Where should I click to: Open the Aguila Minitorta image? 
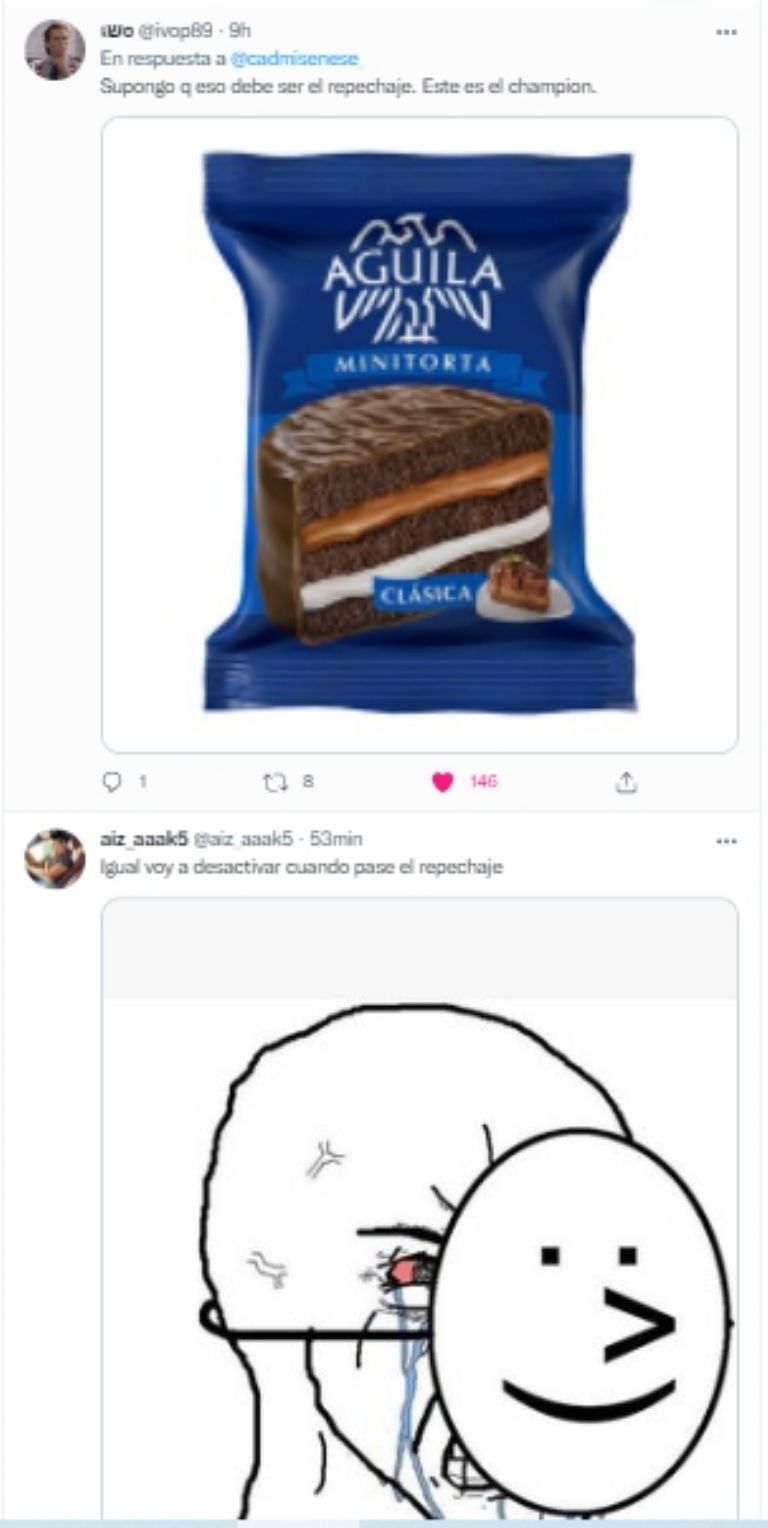420,435
